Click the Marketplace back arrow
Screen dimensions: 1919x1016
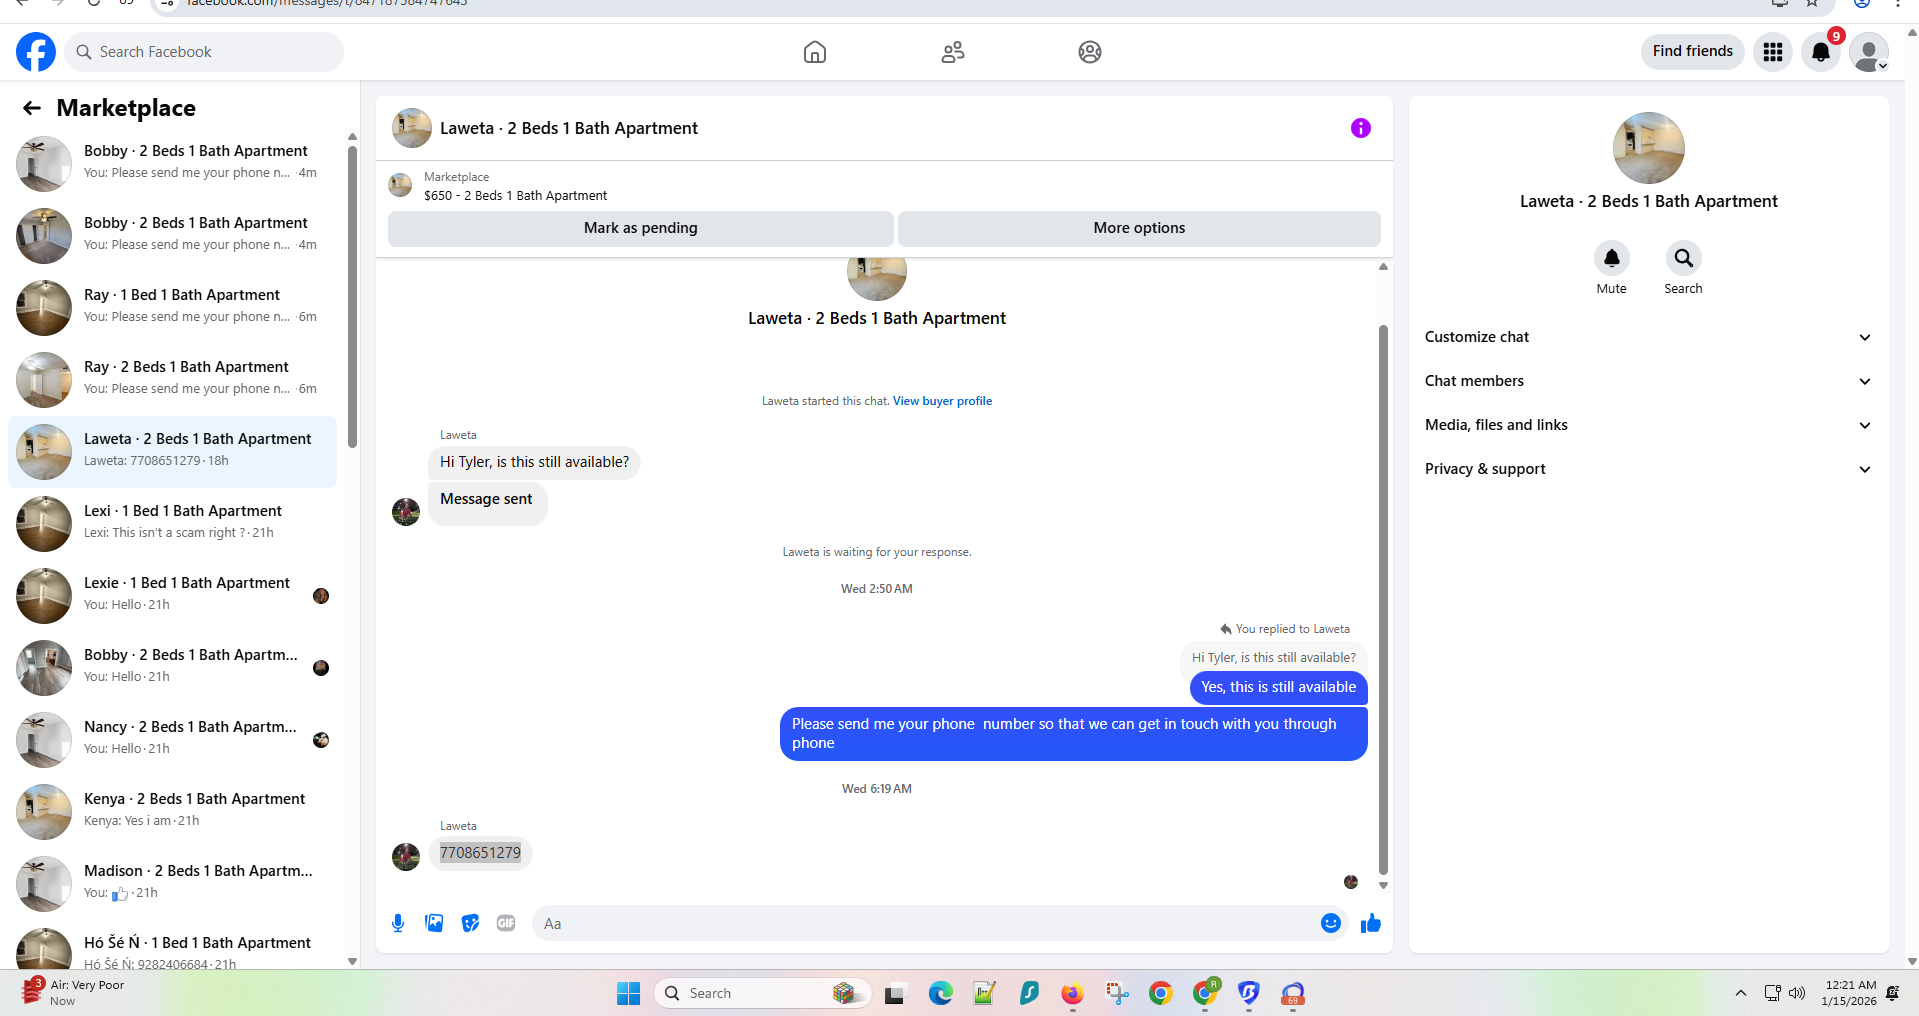pyautogui.click(x=32, y=108)
